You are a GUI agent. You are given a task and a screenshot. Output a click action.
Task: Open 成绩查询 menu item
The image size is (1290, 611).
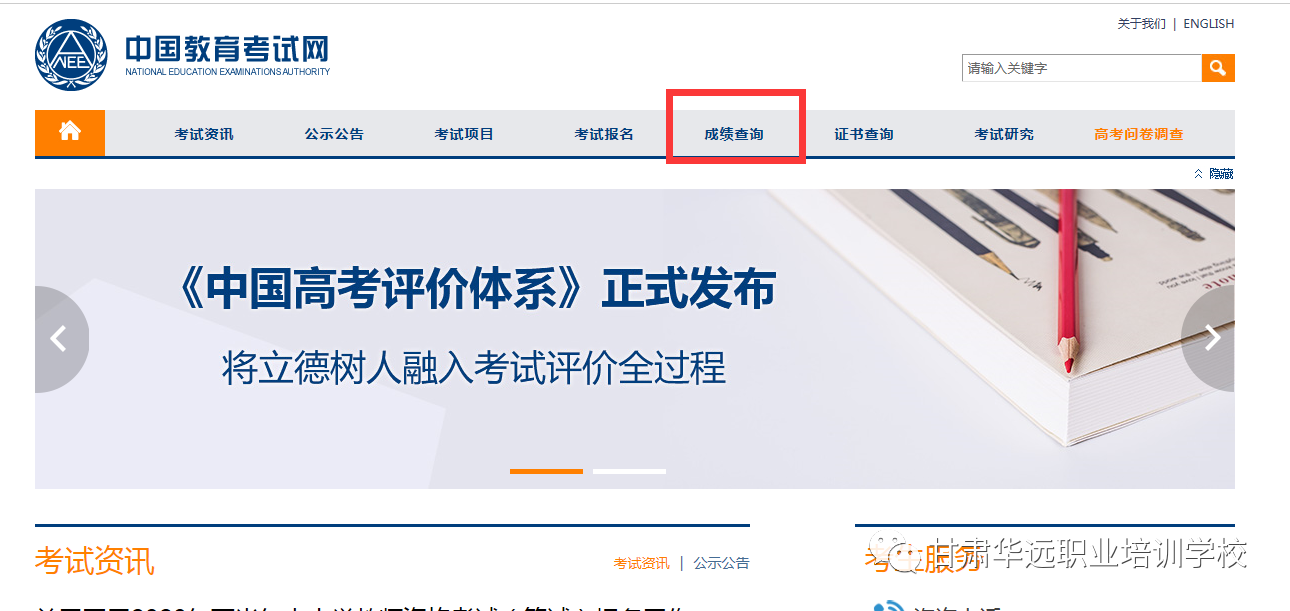[x=734, y=134]
